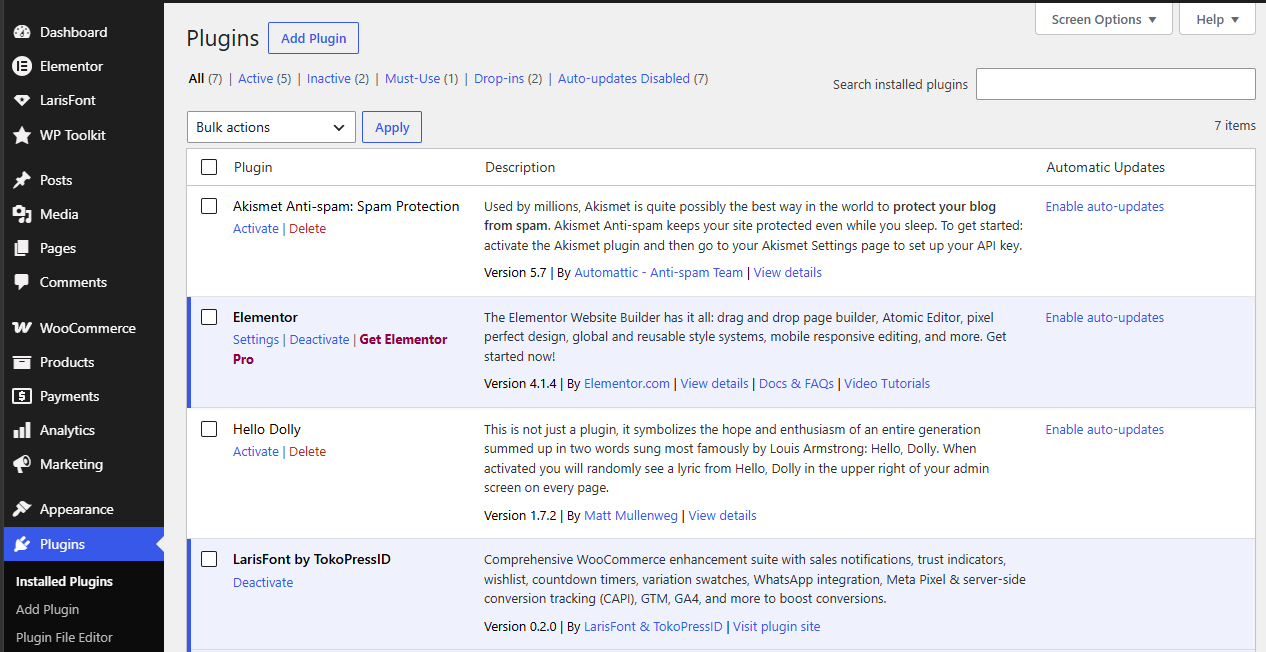Open the Appearance menu item
The image size is (1266, 652).
(82, 509)
